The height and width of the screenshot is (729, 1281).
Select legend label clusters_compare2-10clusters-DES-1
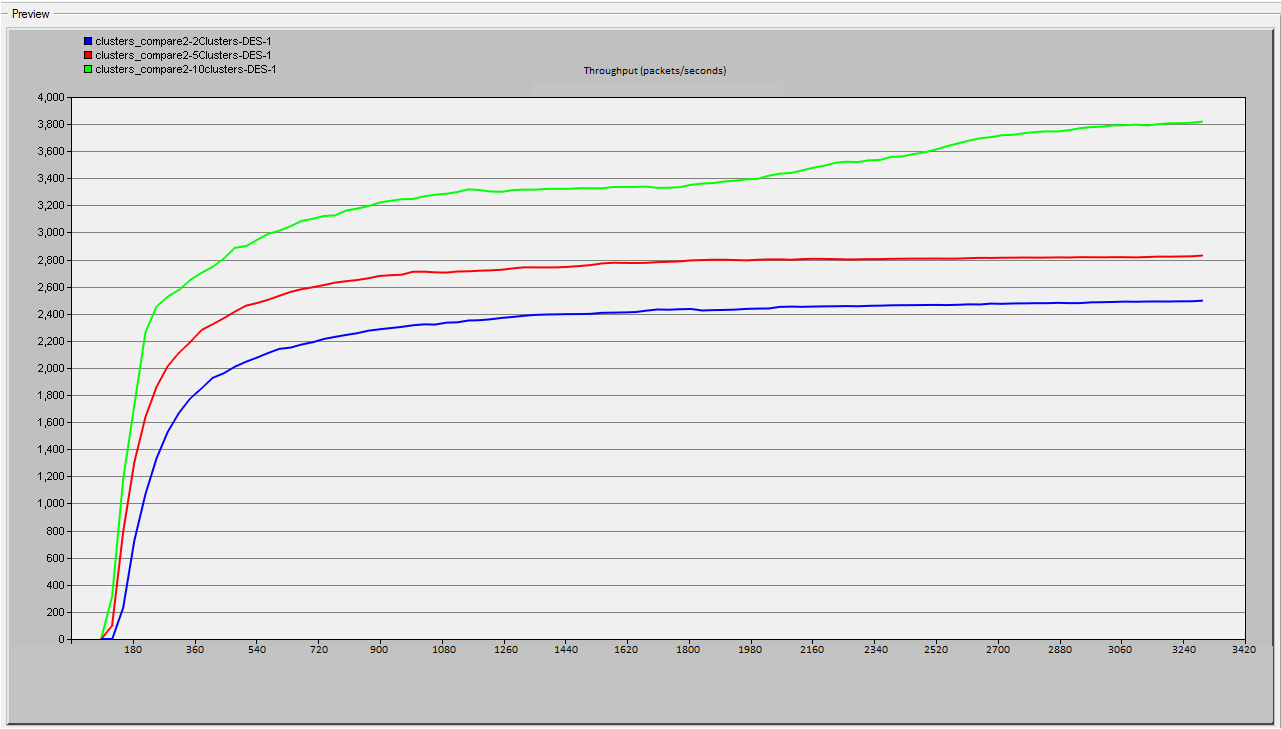(x=185, y=69)
